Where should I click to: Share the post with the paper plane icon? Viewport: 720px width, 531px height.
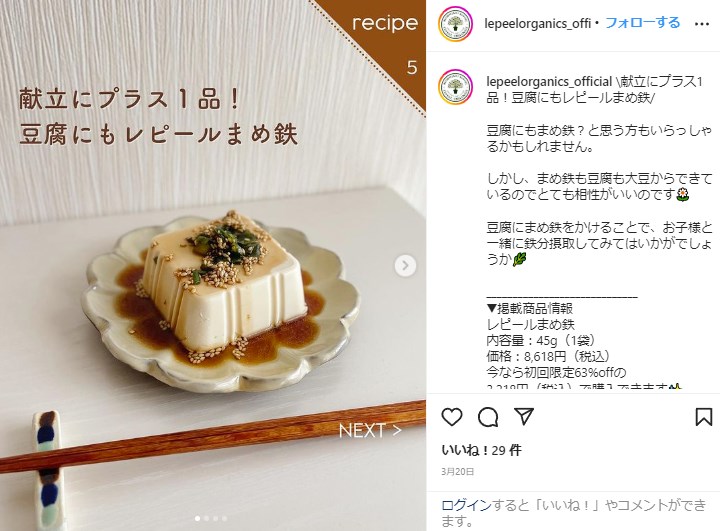(524, 416)
